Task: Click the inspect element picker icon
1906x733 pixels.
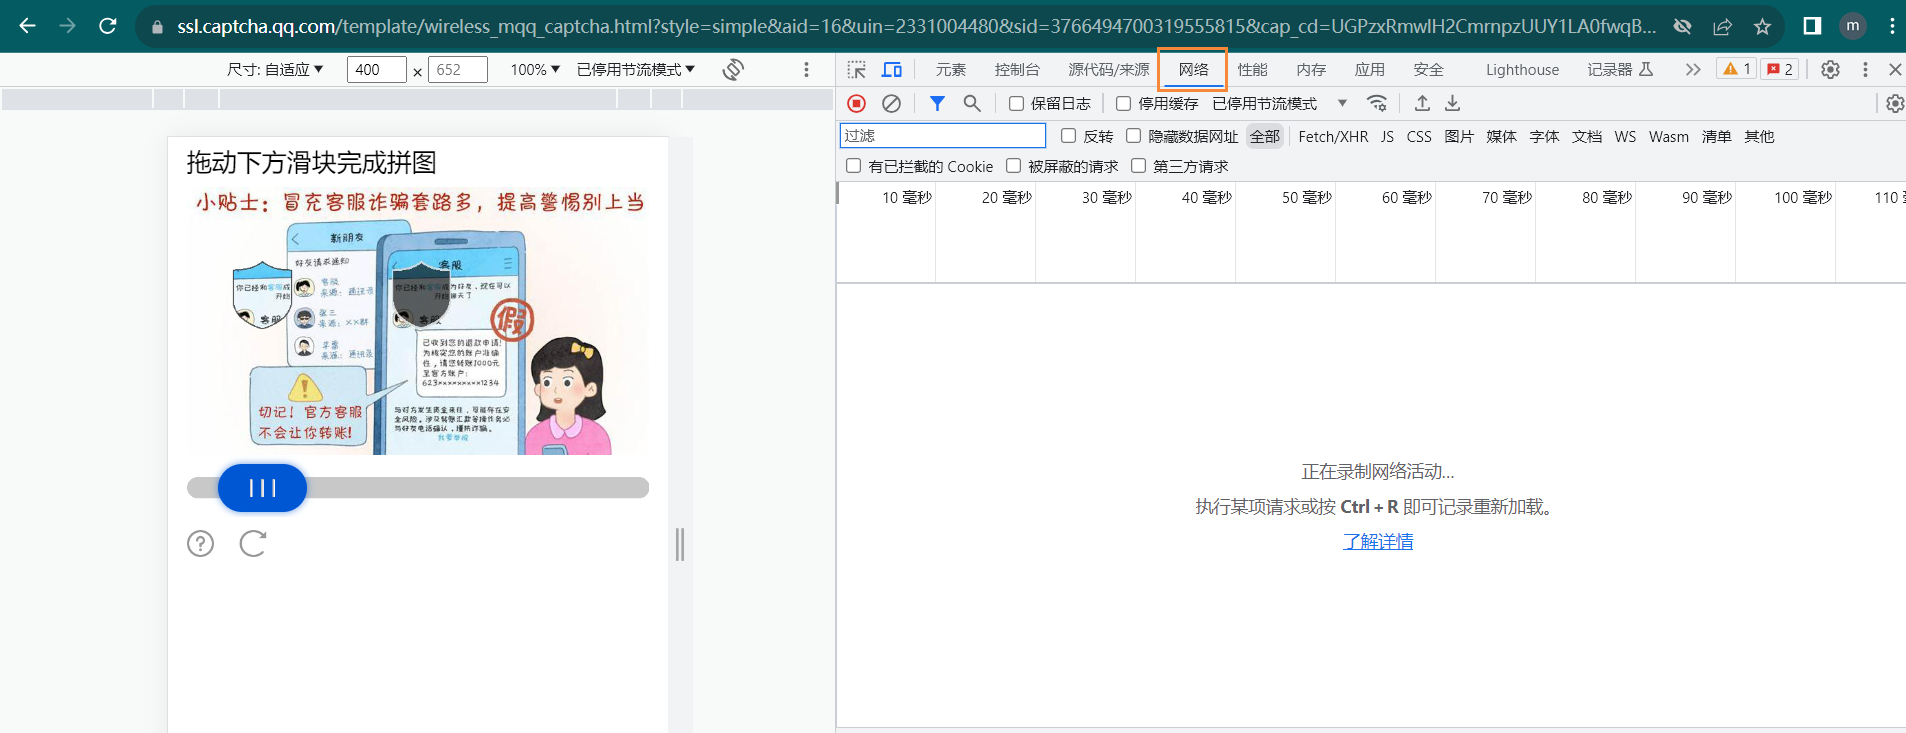Action: [857, 69]
